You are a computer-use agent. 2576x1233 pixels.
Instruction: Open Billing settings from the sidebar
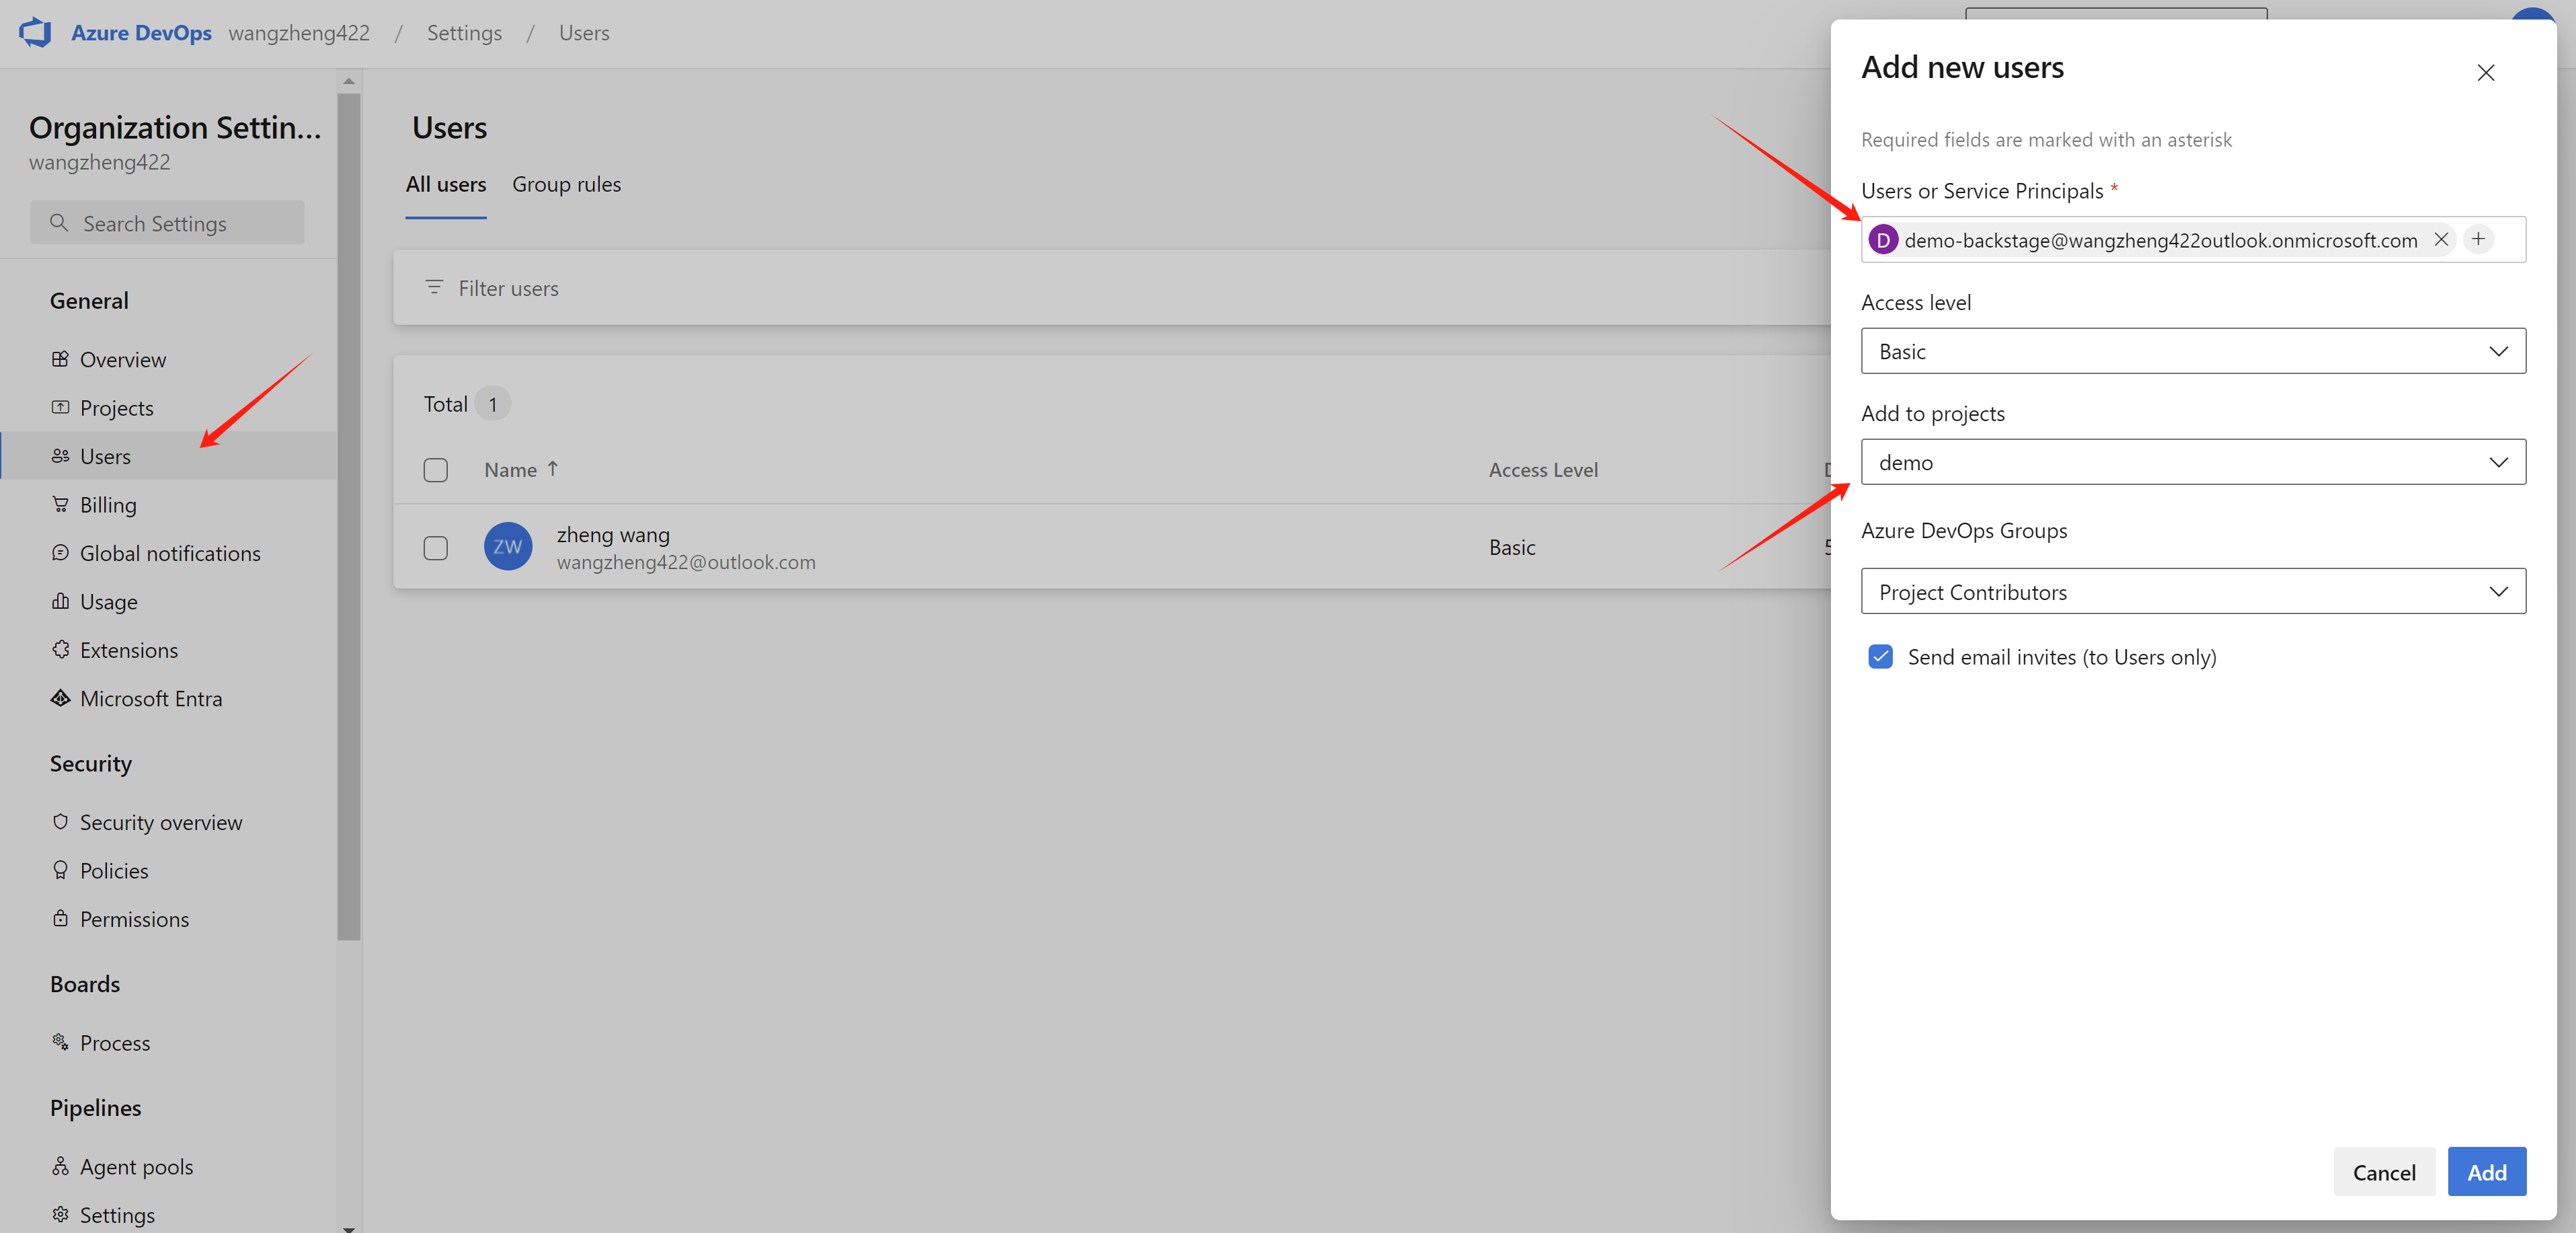pyautogui.click(x=108, y=505)
